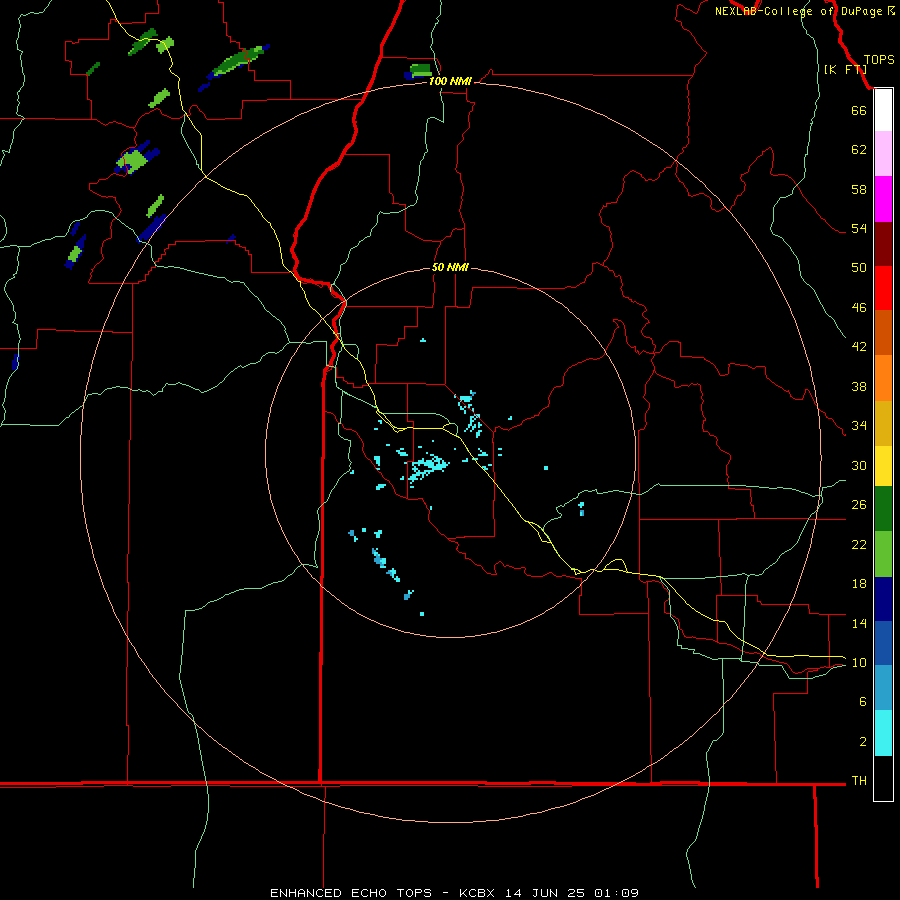The width and height of the screenshot is (900, 900).
Task: Click the legend value '38'
Action: click(859, 386)
